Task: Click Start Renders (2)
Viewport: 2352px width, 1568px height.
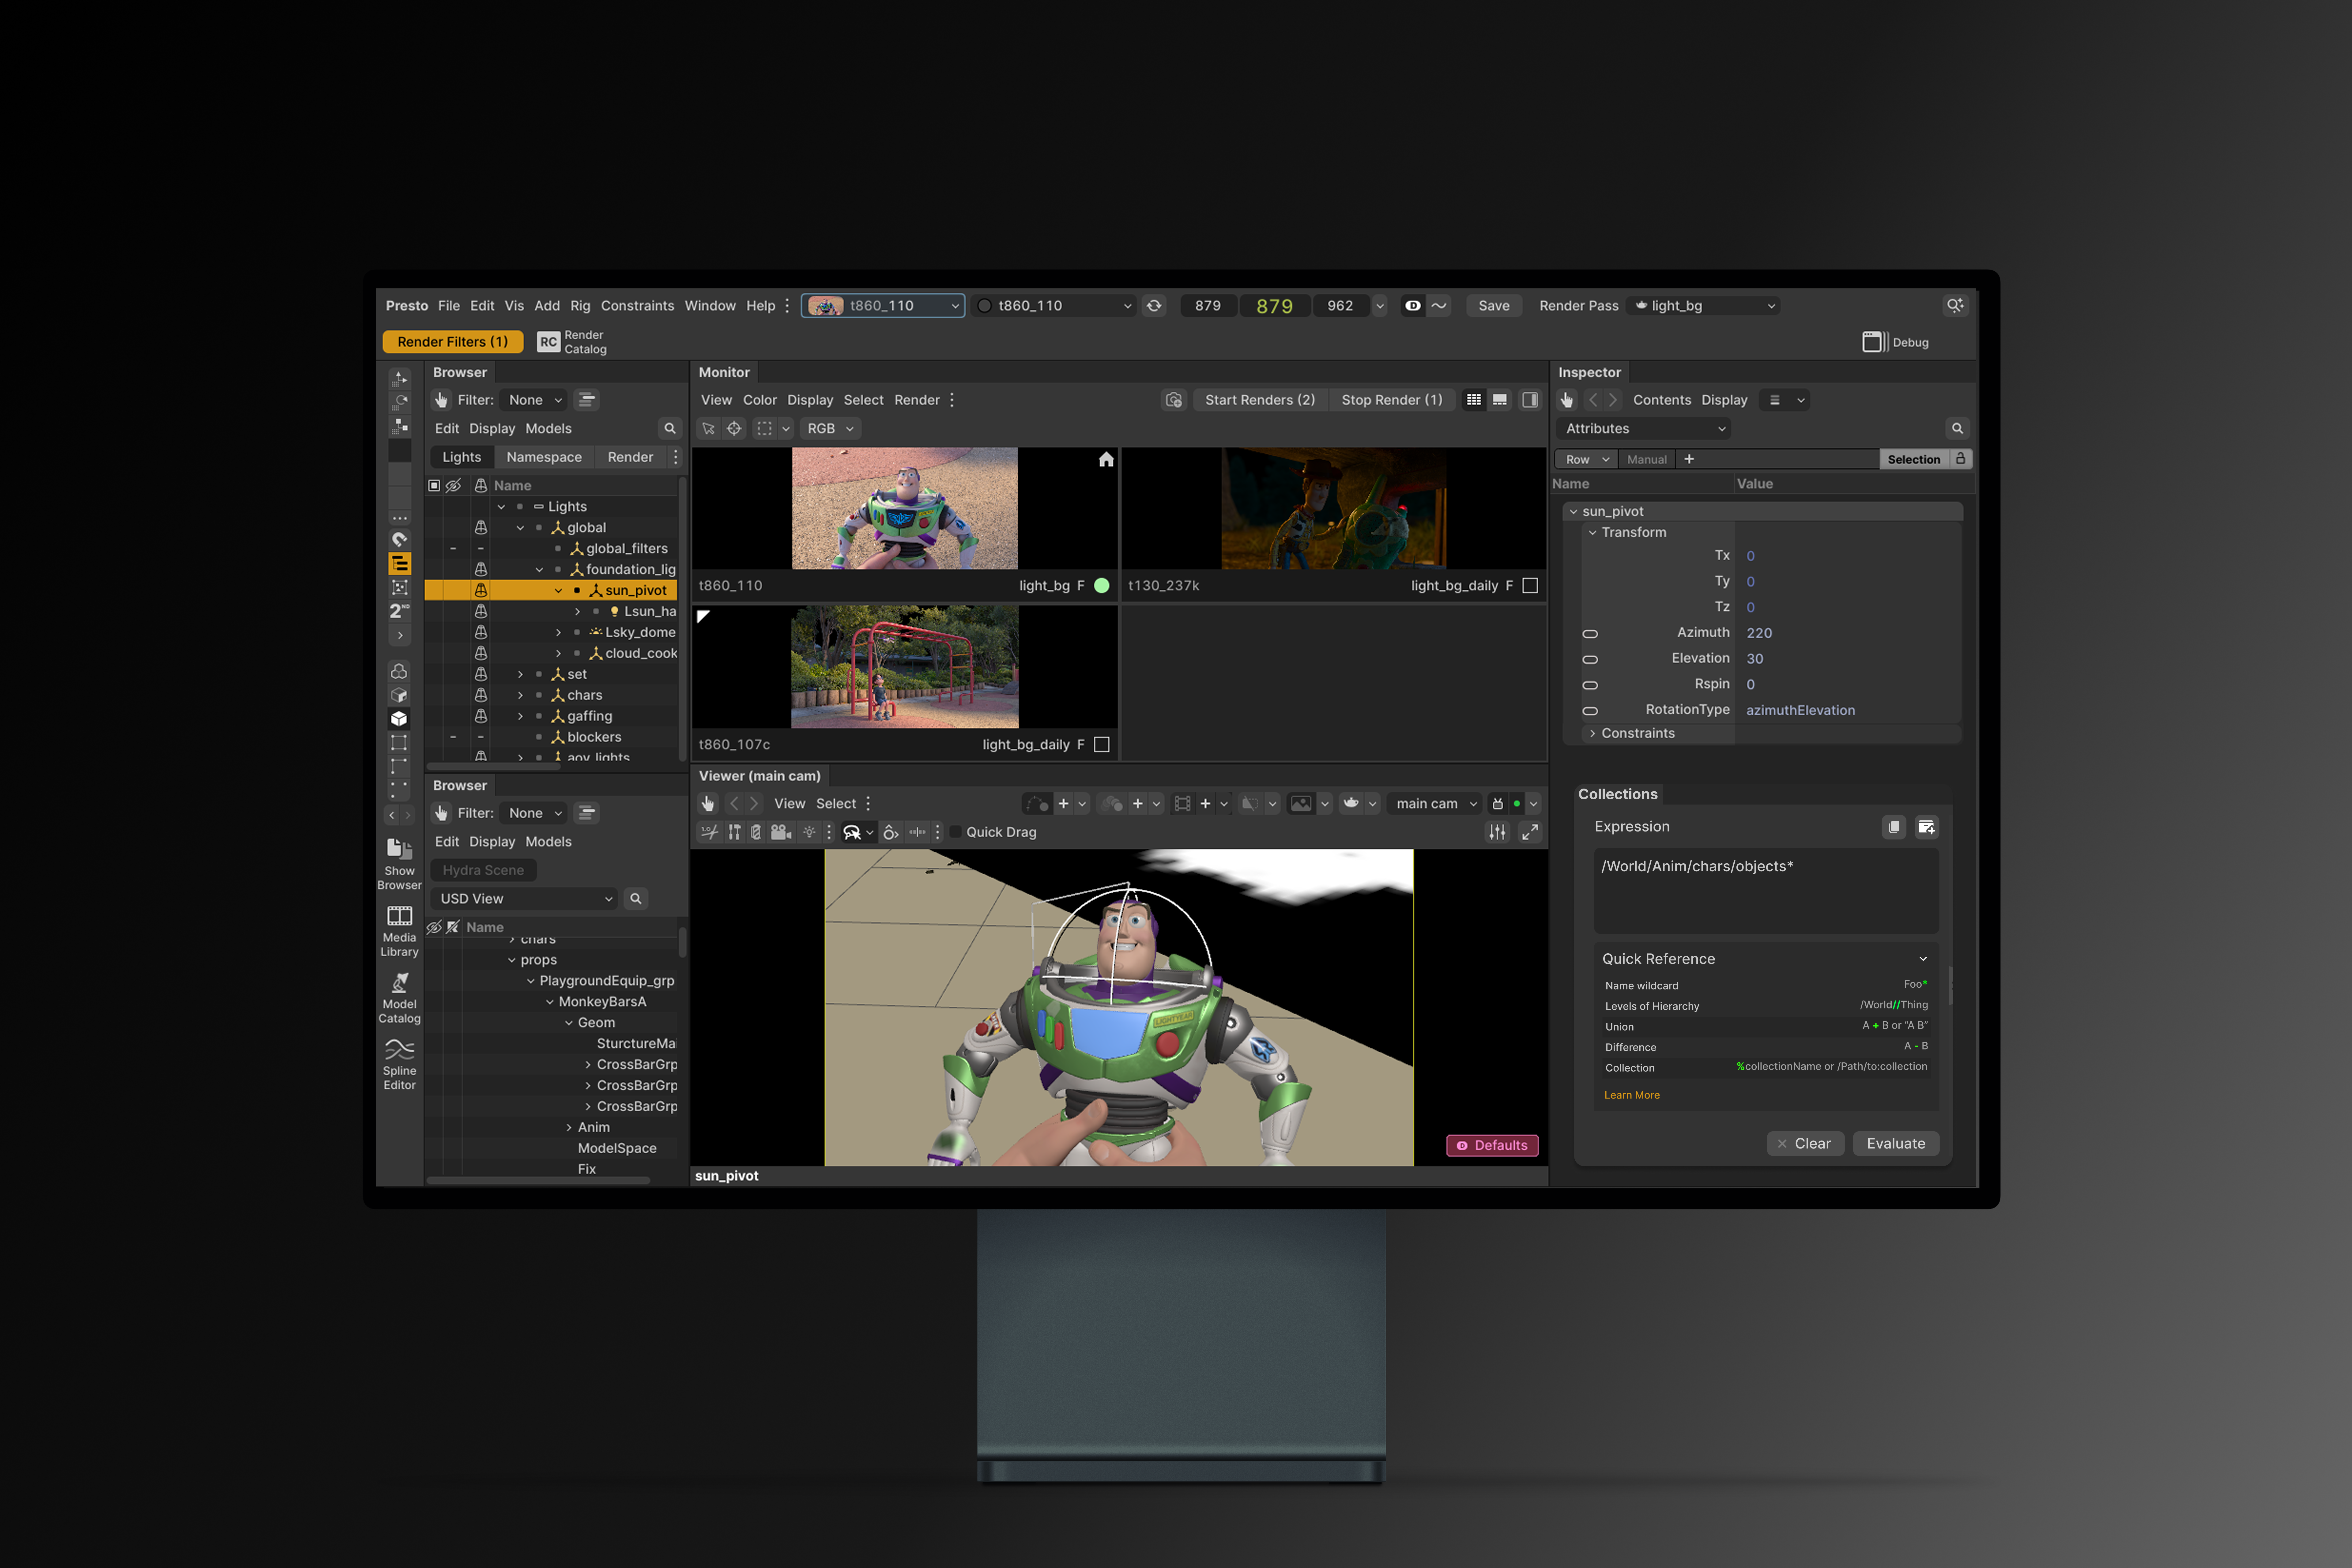Action: pos(1260,400)
